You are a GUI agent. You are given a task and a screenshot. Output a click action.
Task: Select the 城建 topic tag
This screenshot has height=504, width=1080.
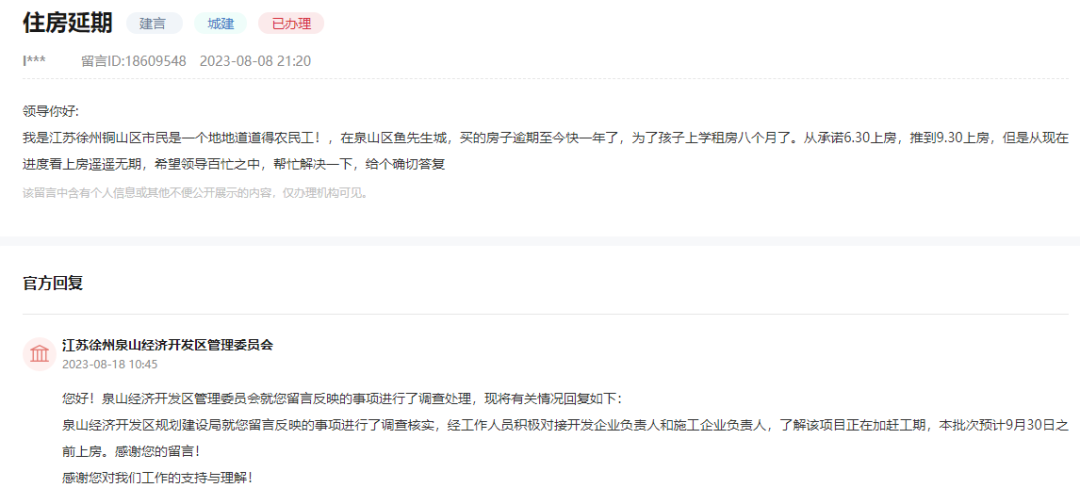pyautogui.click(x=220, y=23)
